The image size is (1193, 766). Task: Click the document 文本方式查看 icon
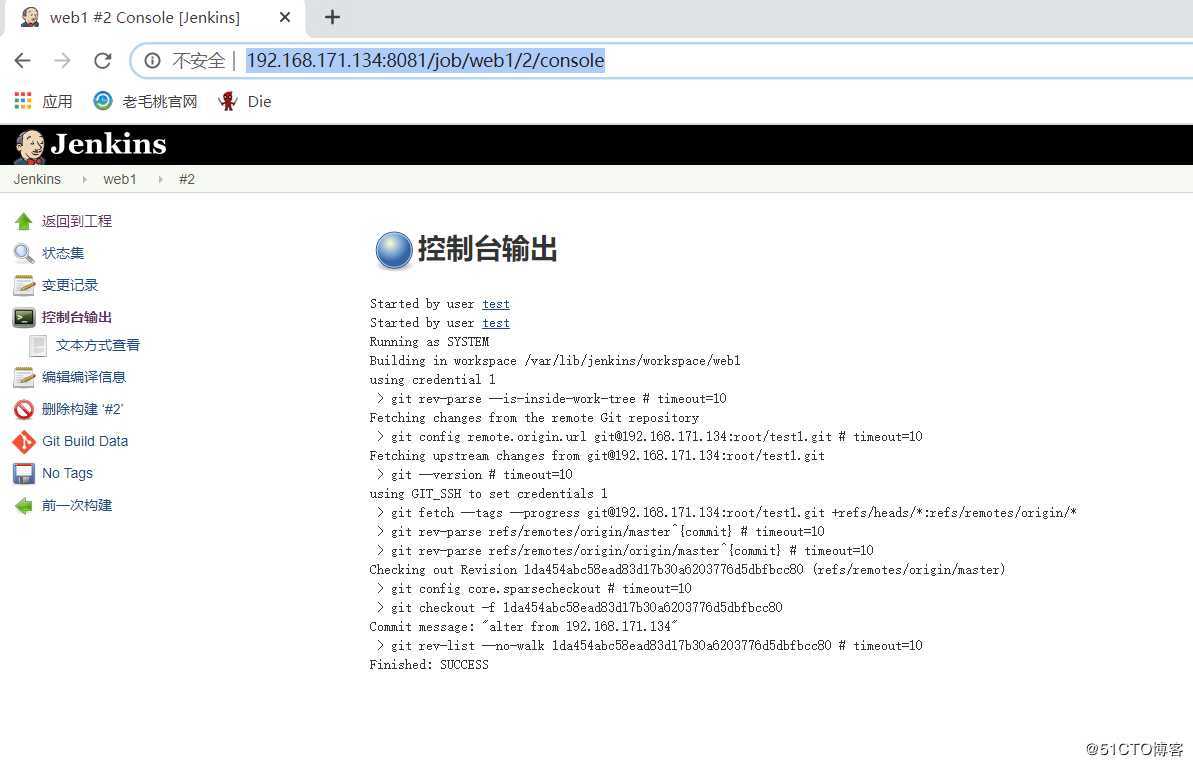(x=38, y=346)
